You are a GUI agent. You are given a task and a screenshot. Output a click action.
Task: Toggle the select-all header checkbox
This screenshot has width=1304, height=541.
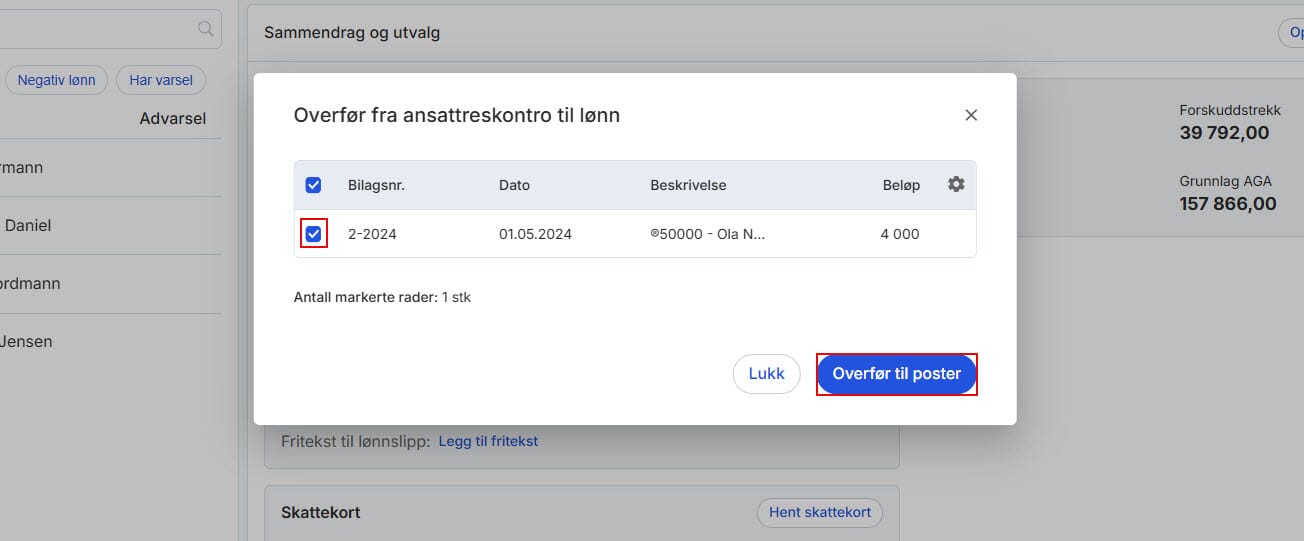tap(313, 185)
